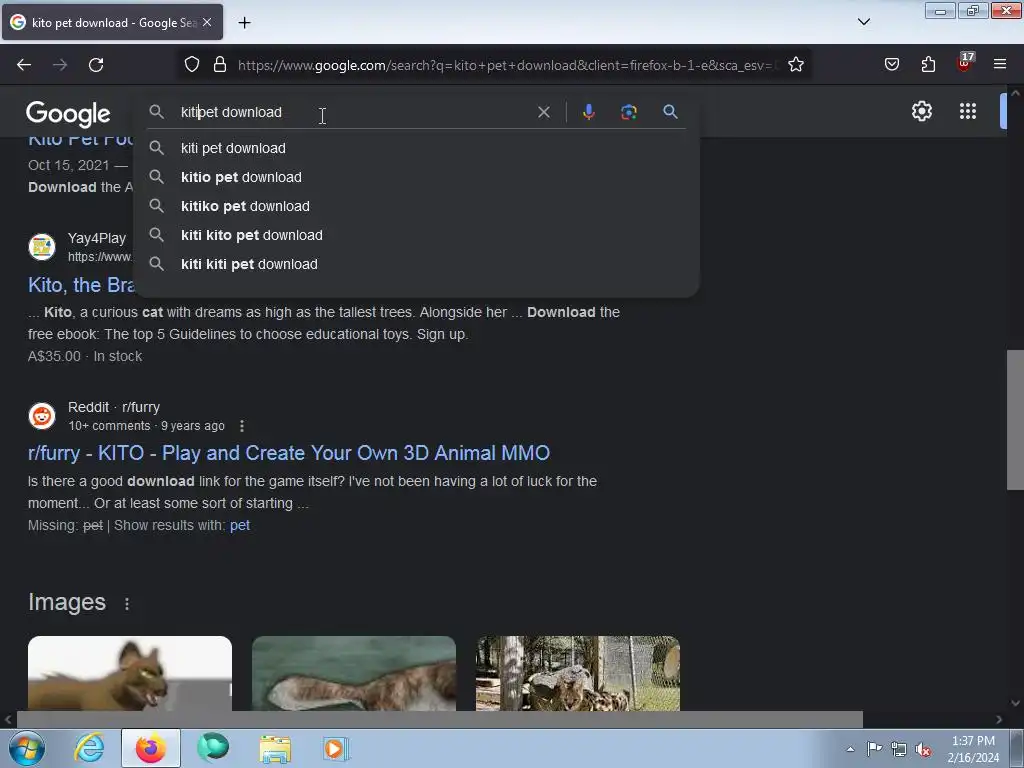This screenshot has height=768, width=1024.
Task: Open the media player taskbar icon
Action: (336, 748)
